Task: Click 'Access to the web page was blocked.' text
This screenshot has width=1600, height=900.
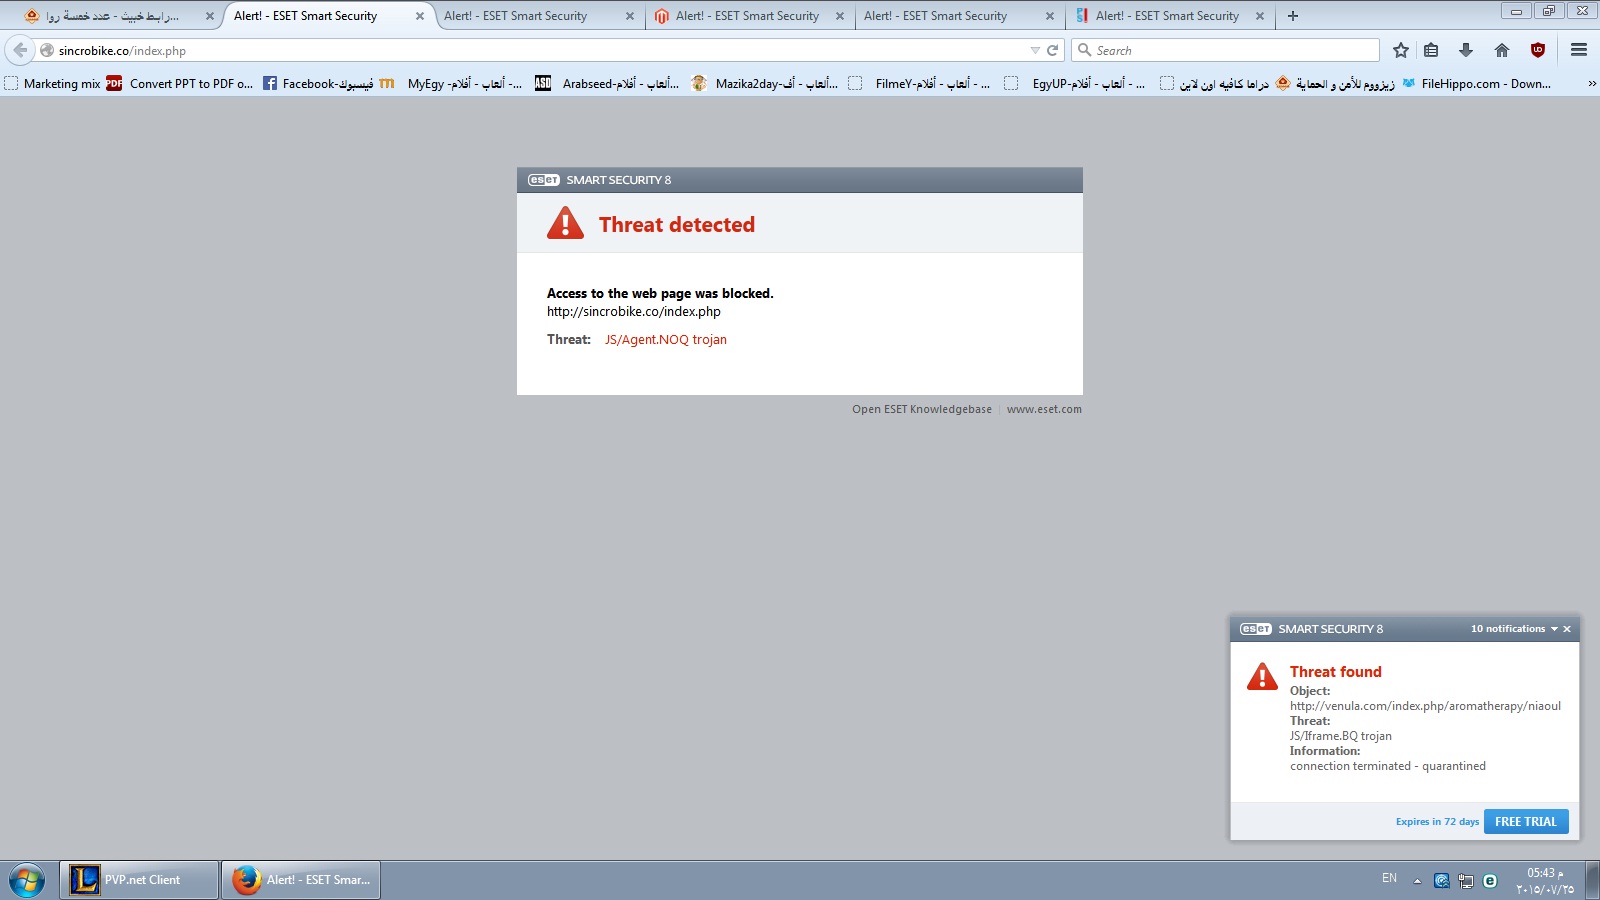Action: (x=660, y=294)
